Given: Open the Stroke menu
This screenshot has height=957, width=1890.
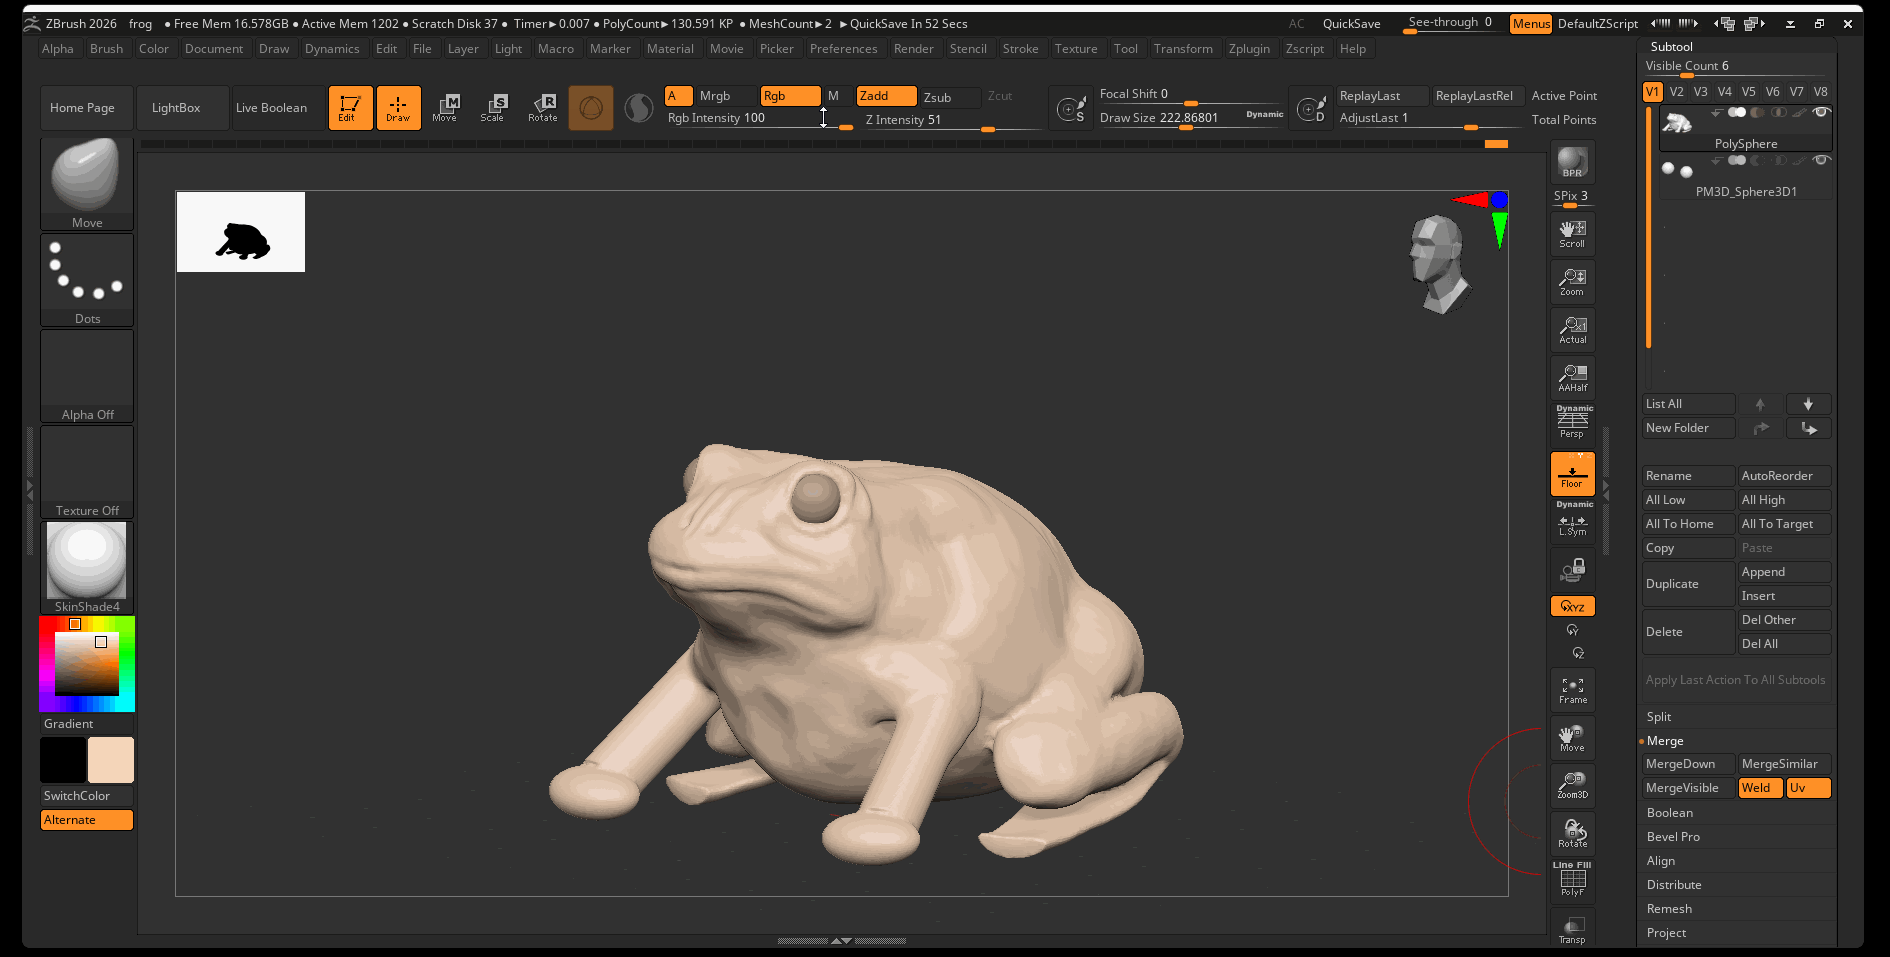Looking at the screenshot, I should 1020,49.
